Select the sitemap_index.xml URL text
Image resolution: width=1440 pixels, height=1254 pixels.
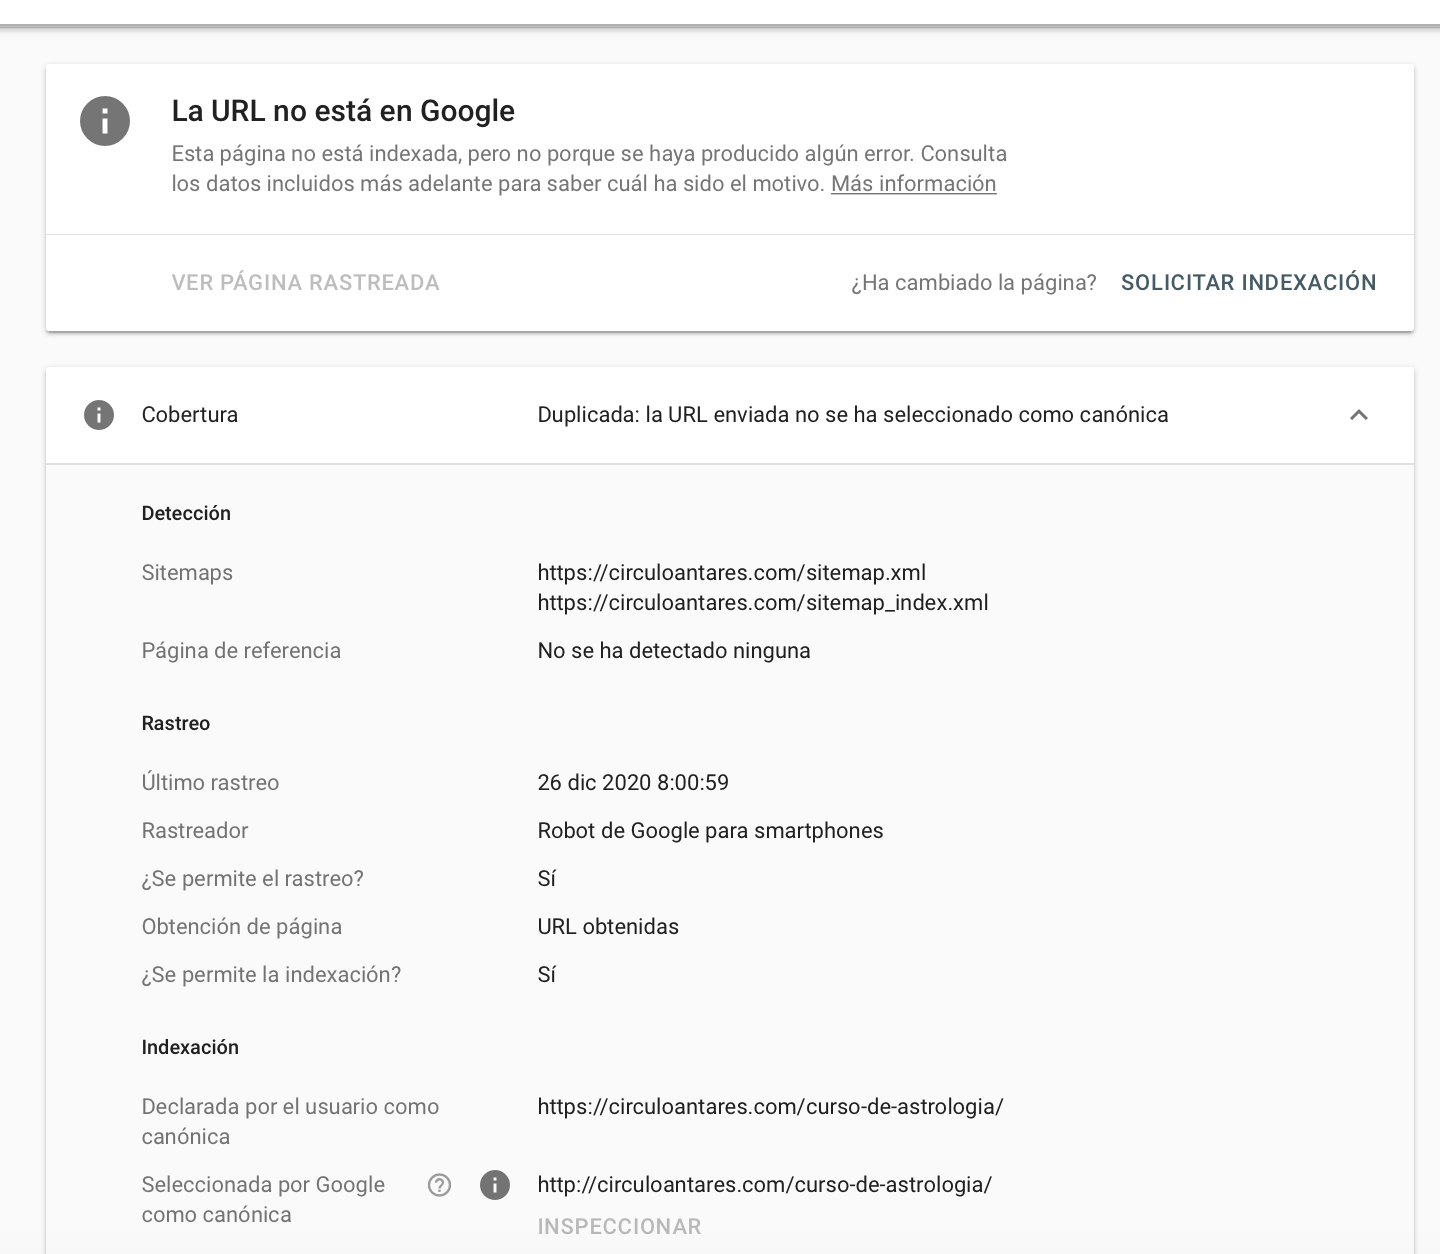click(763, 603)
